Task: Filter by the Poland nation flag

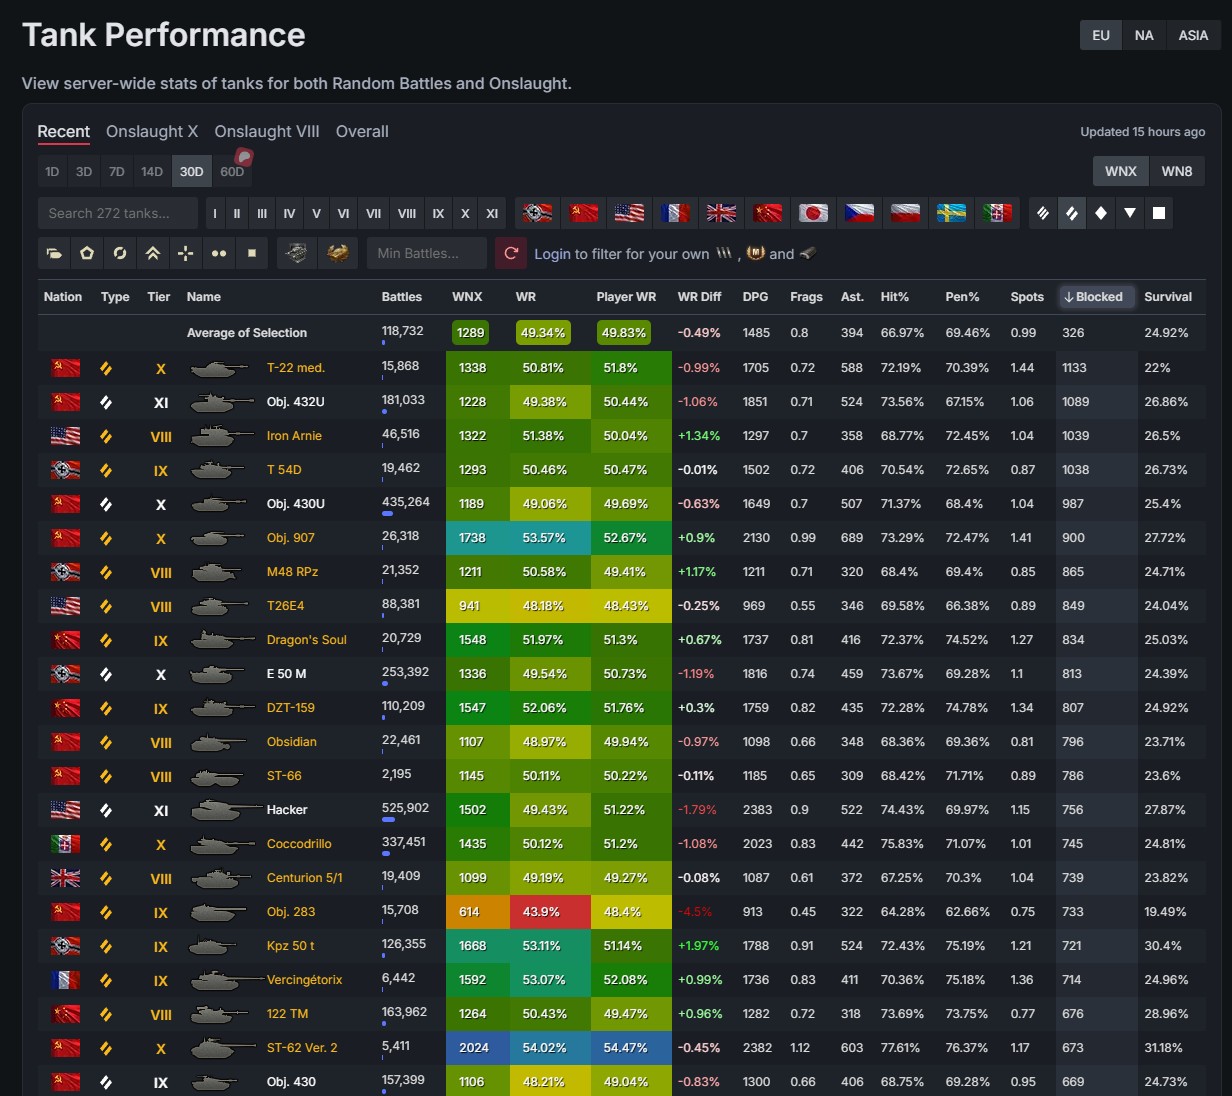Action: coord(905,213)
